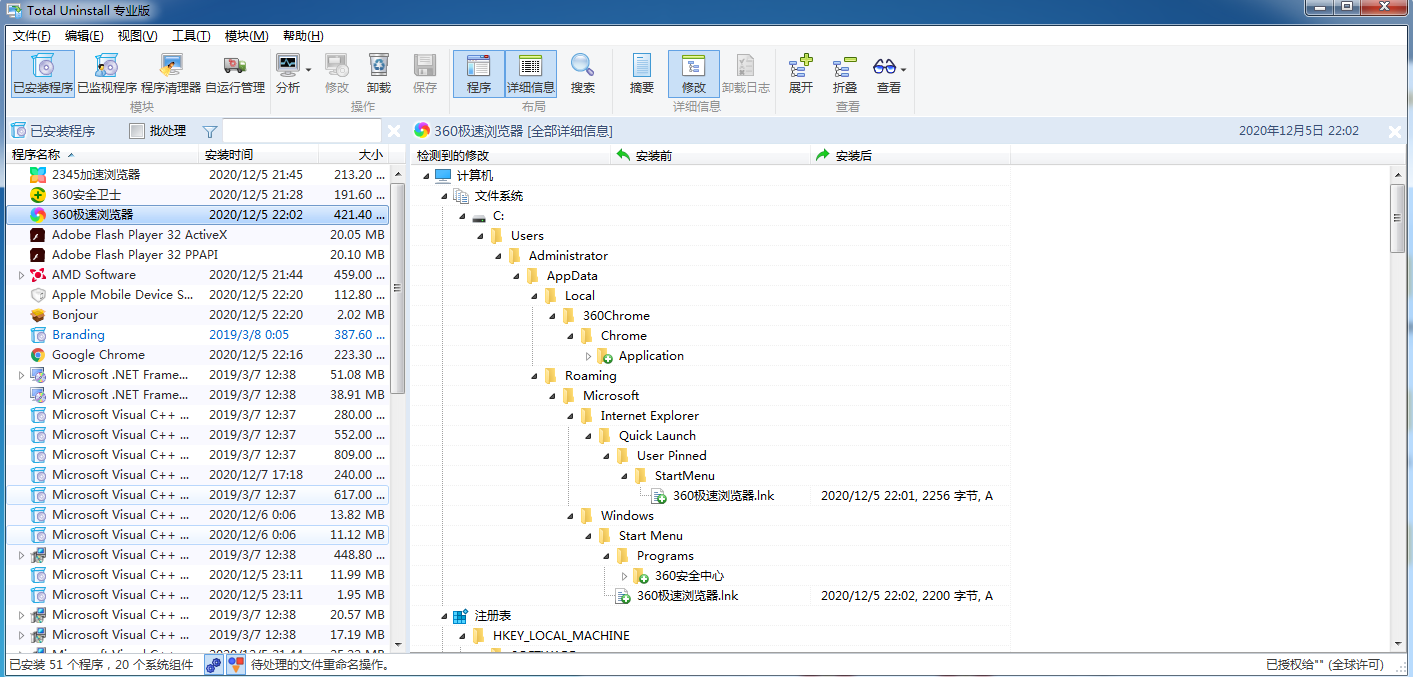Click the C: drive icon

tap(479, 216)
